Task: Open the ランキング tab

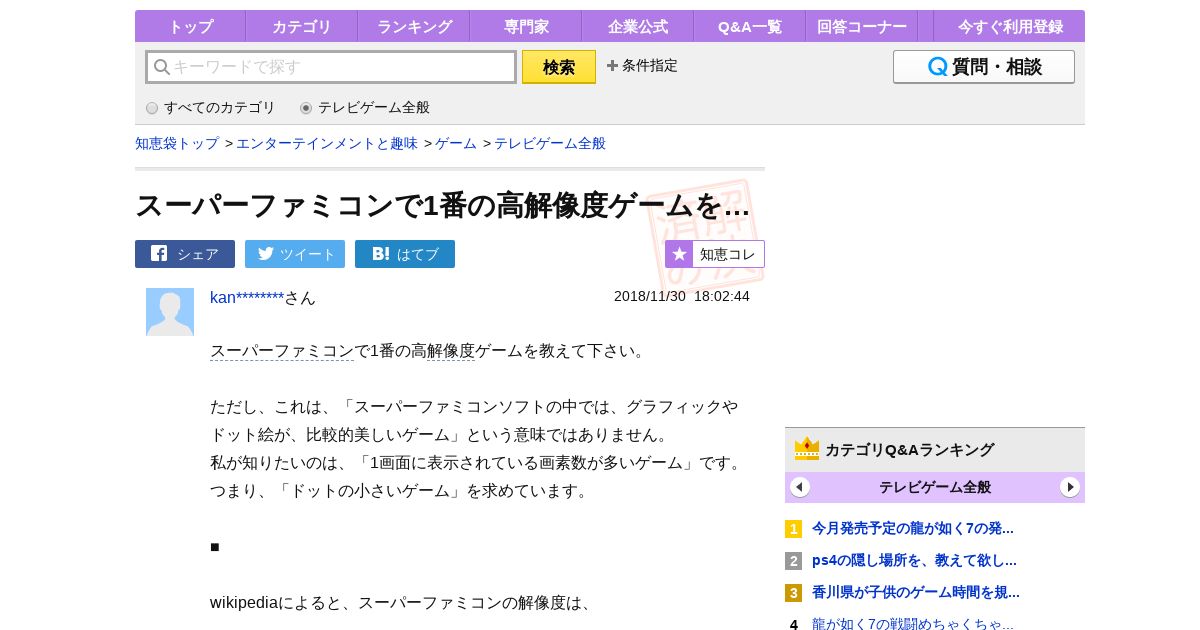Action: coord(414,26)
